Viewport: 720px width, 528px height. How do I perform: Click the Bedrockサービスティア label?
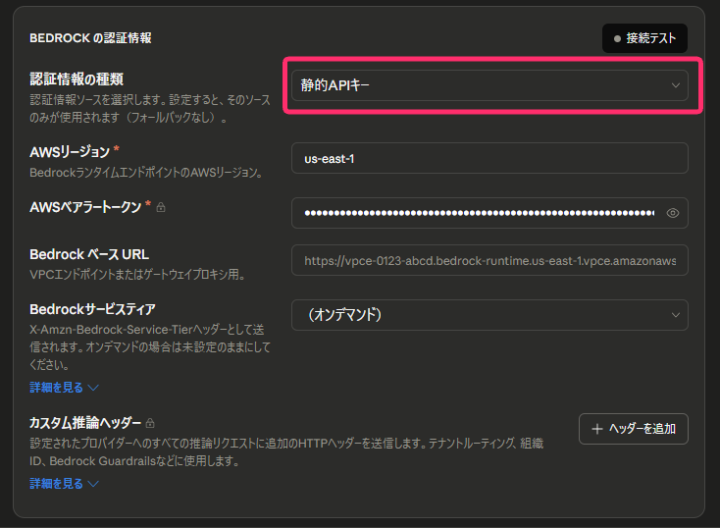pyautogui.click(x=92, y=309)
